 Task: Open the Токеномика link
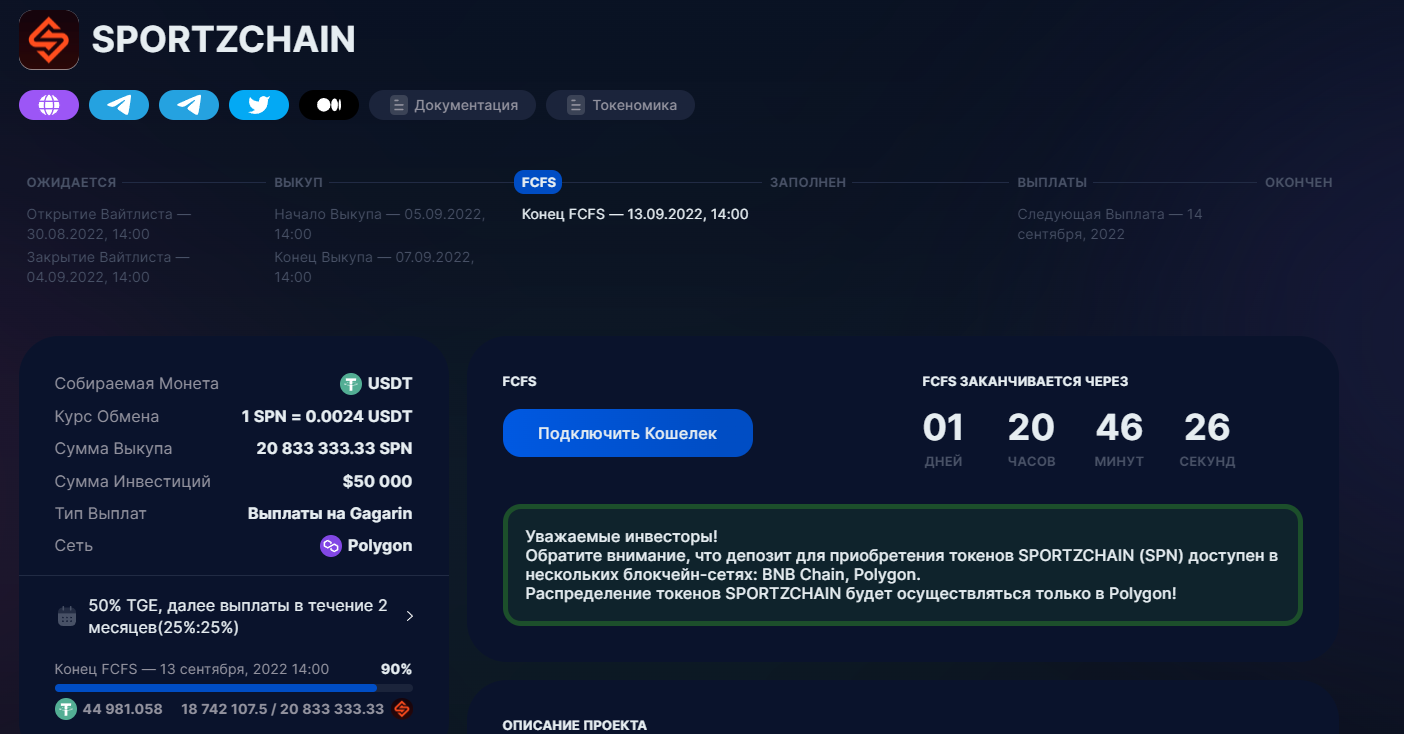coord(620,105)
